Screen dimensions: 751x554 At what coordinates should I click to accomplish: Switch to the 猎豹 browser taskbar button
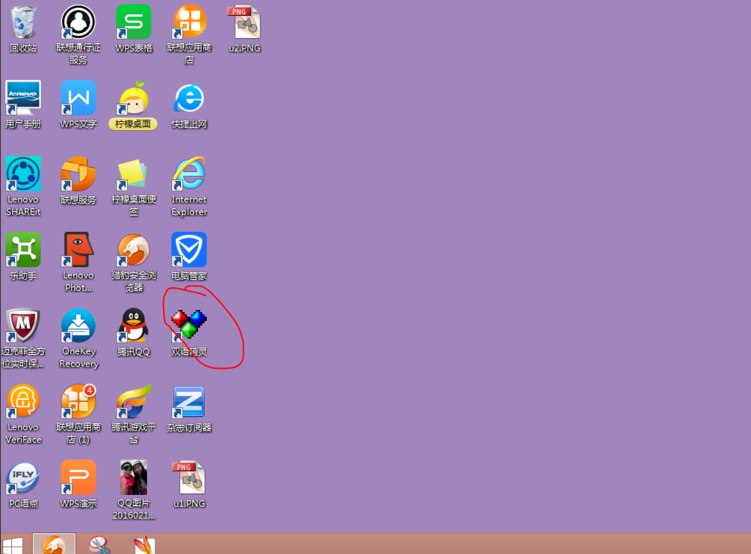coord(54,544)
